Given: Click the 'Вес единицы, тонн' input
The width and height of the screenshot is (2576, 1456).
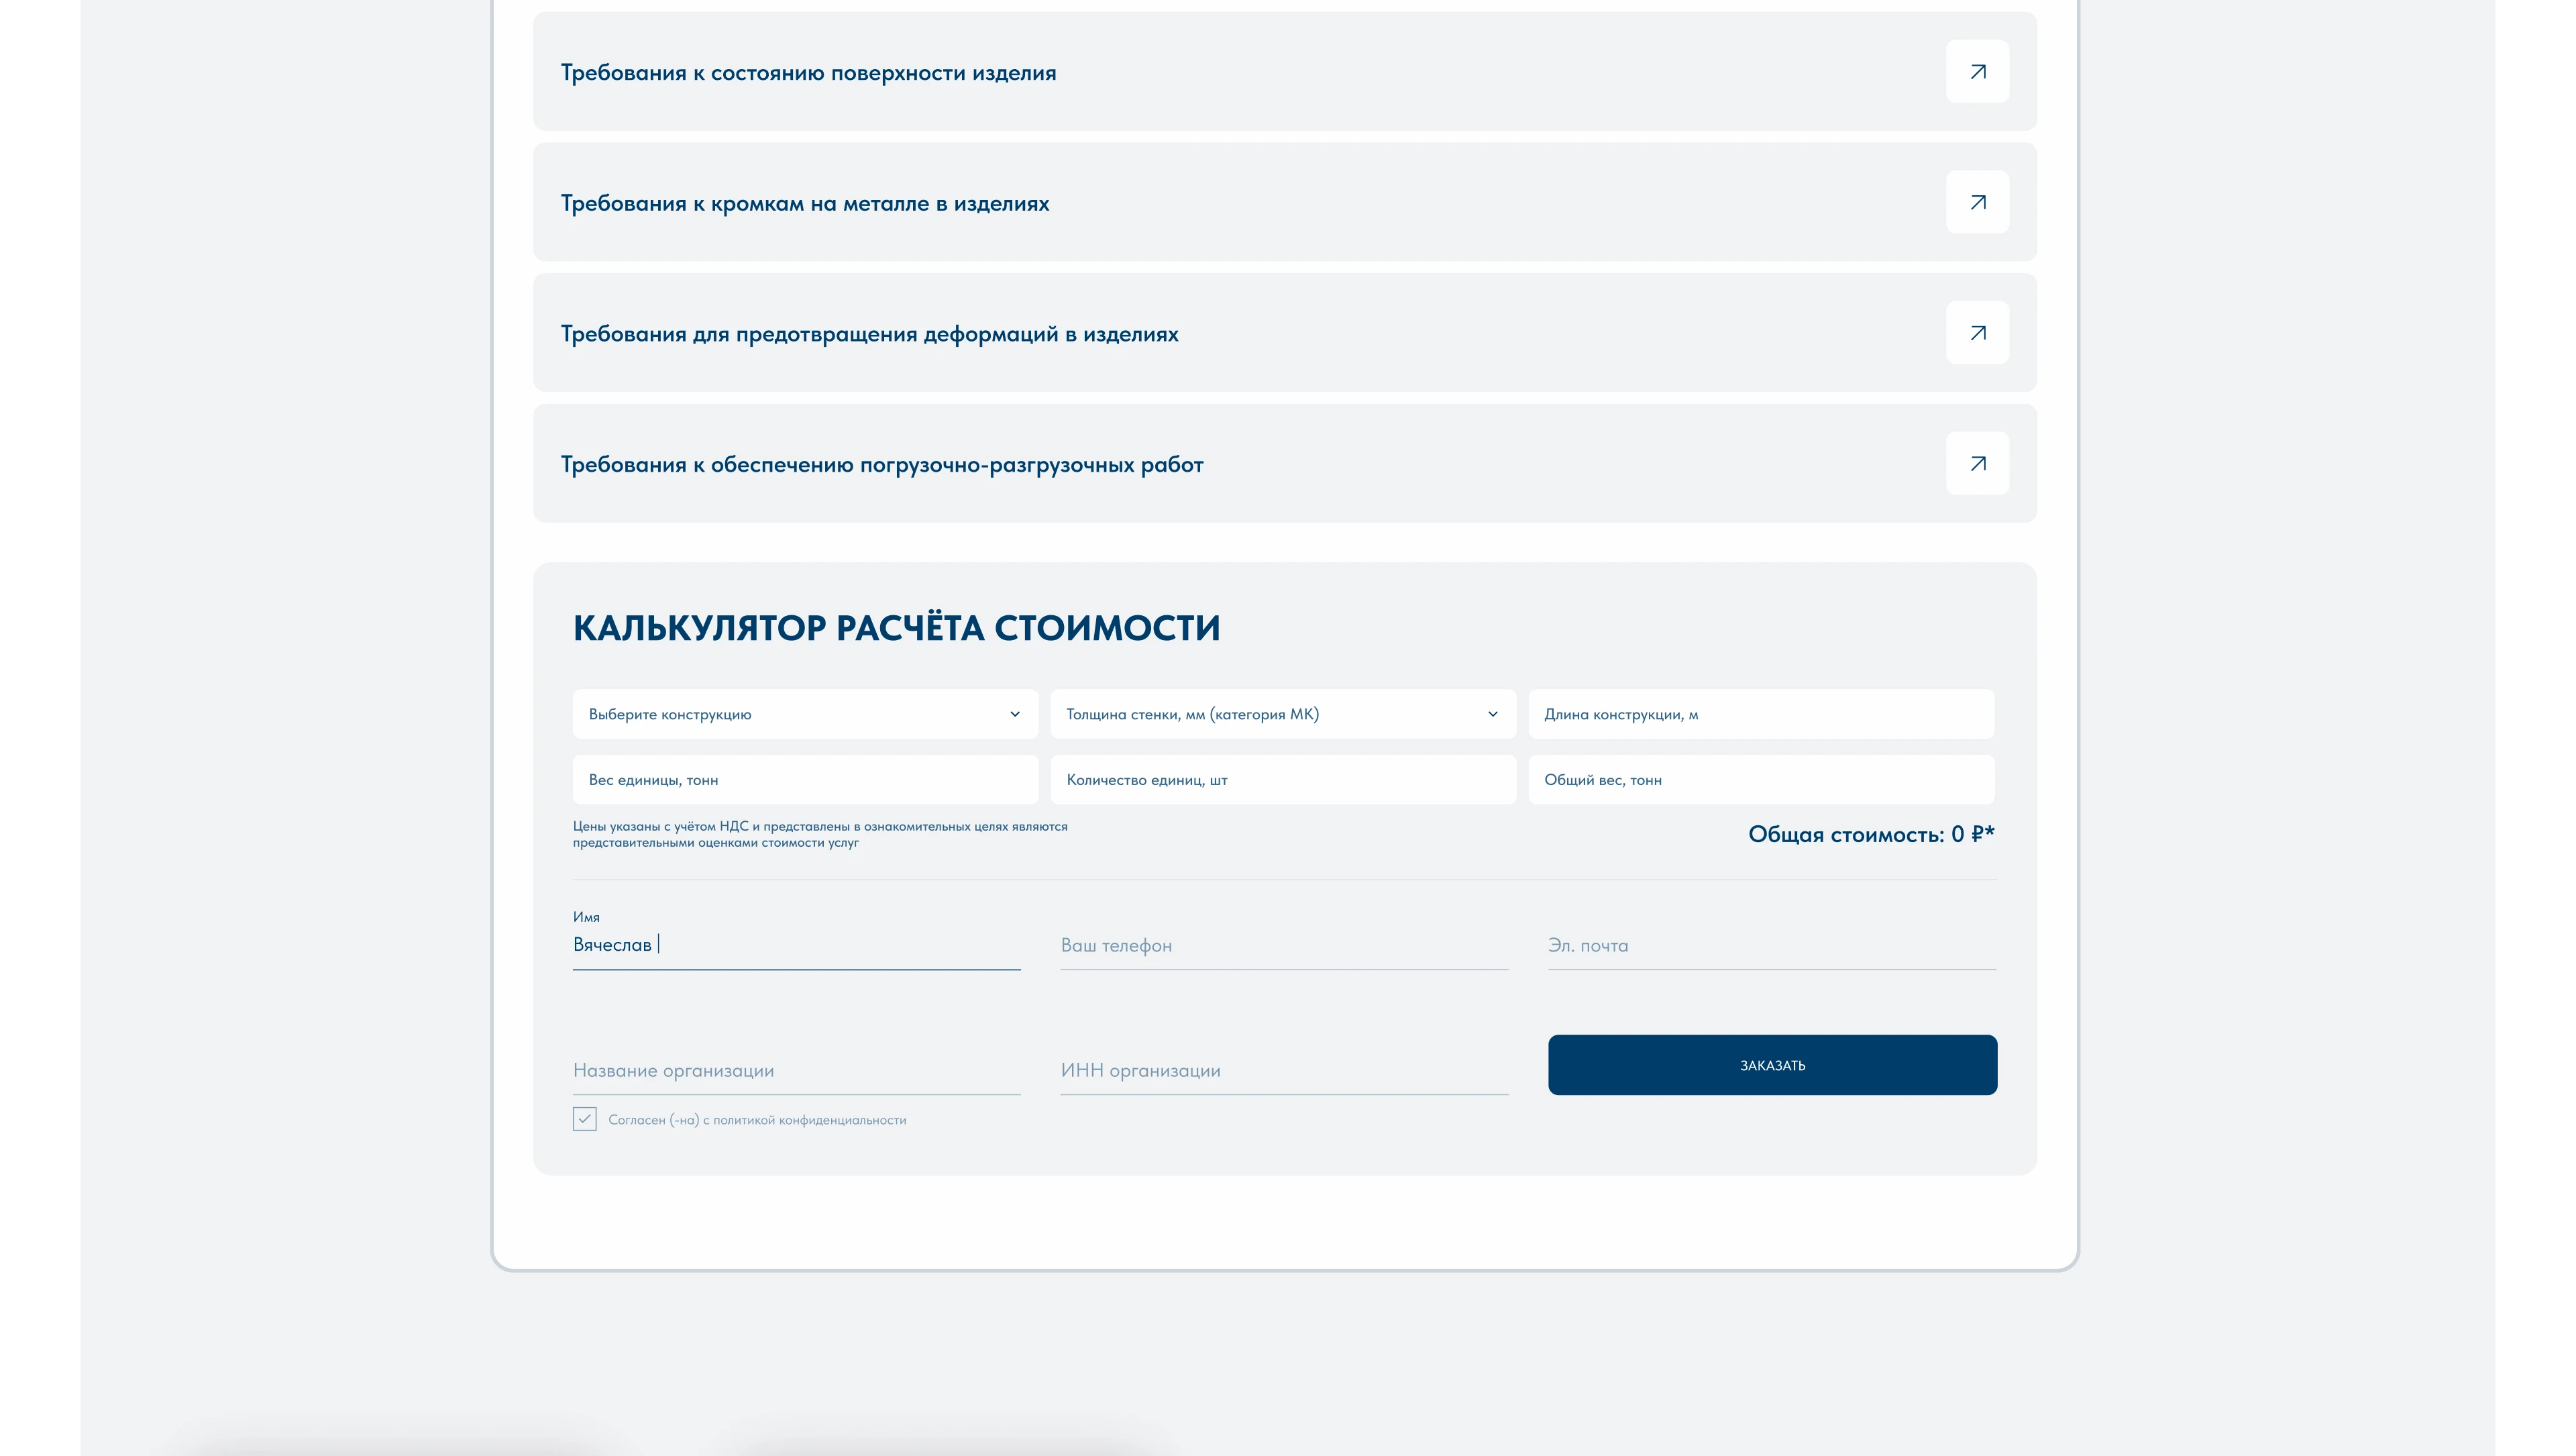Looking at the screenshot, I should point(804,780).
